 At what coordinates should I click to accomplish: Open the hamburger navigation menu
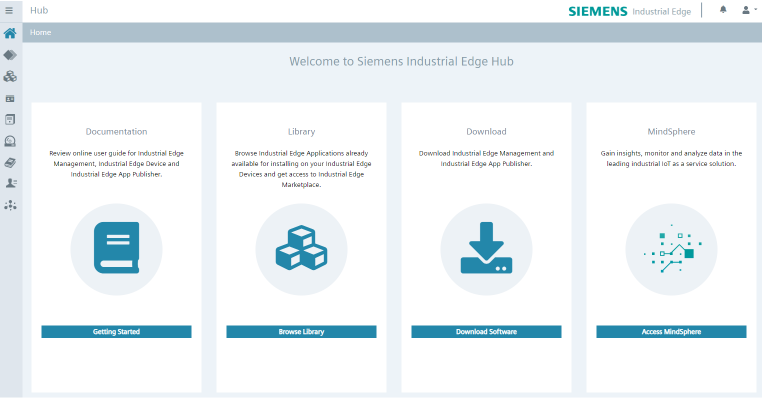pyautogui.click(x=9, y=10)
